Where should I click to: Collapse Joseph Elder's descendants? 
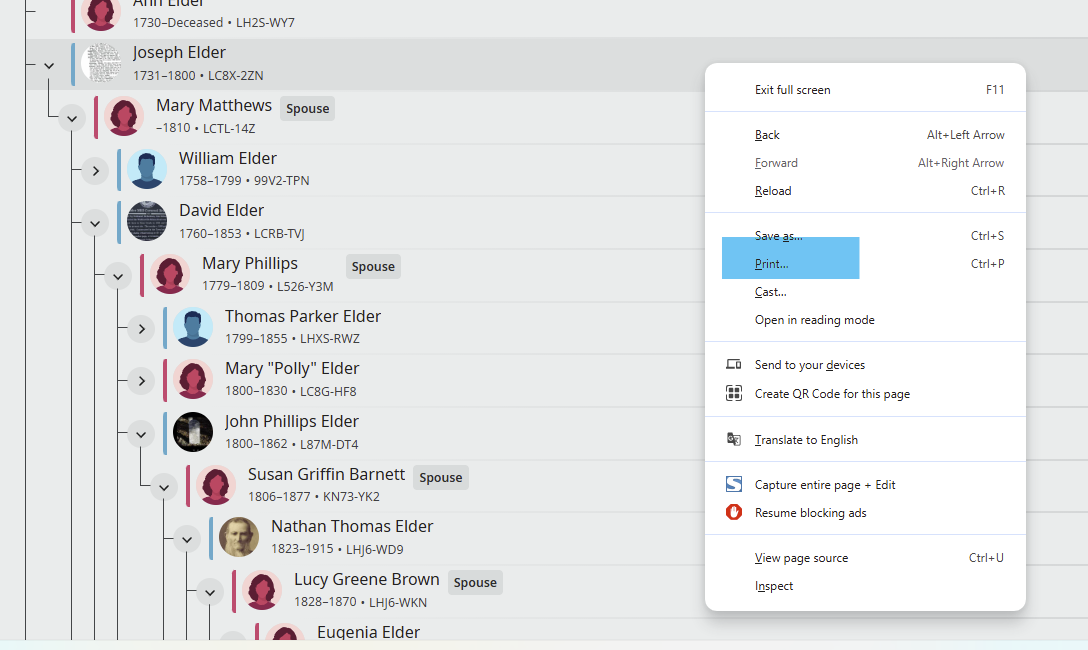tap(49, 66)
